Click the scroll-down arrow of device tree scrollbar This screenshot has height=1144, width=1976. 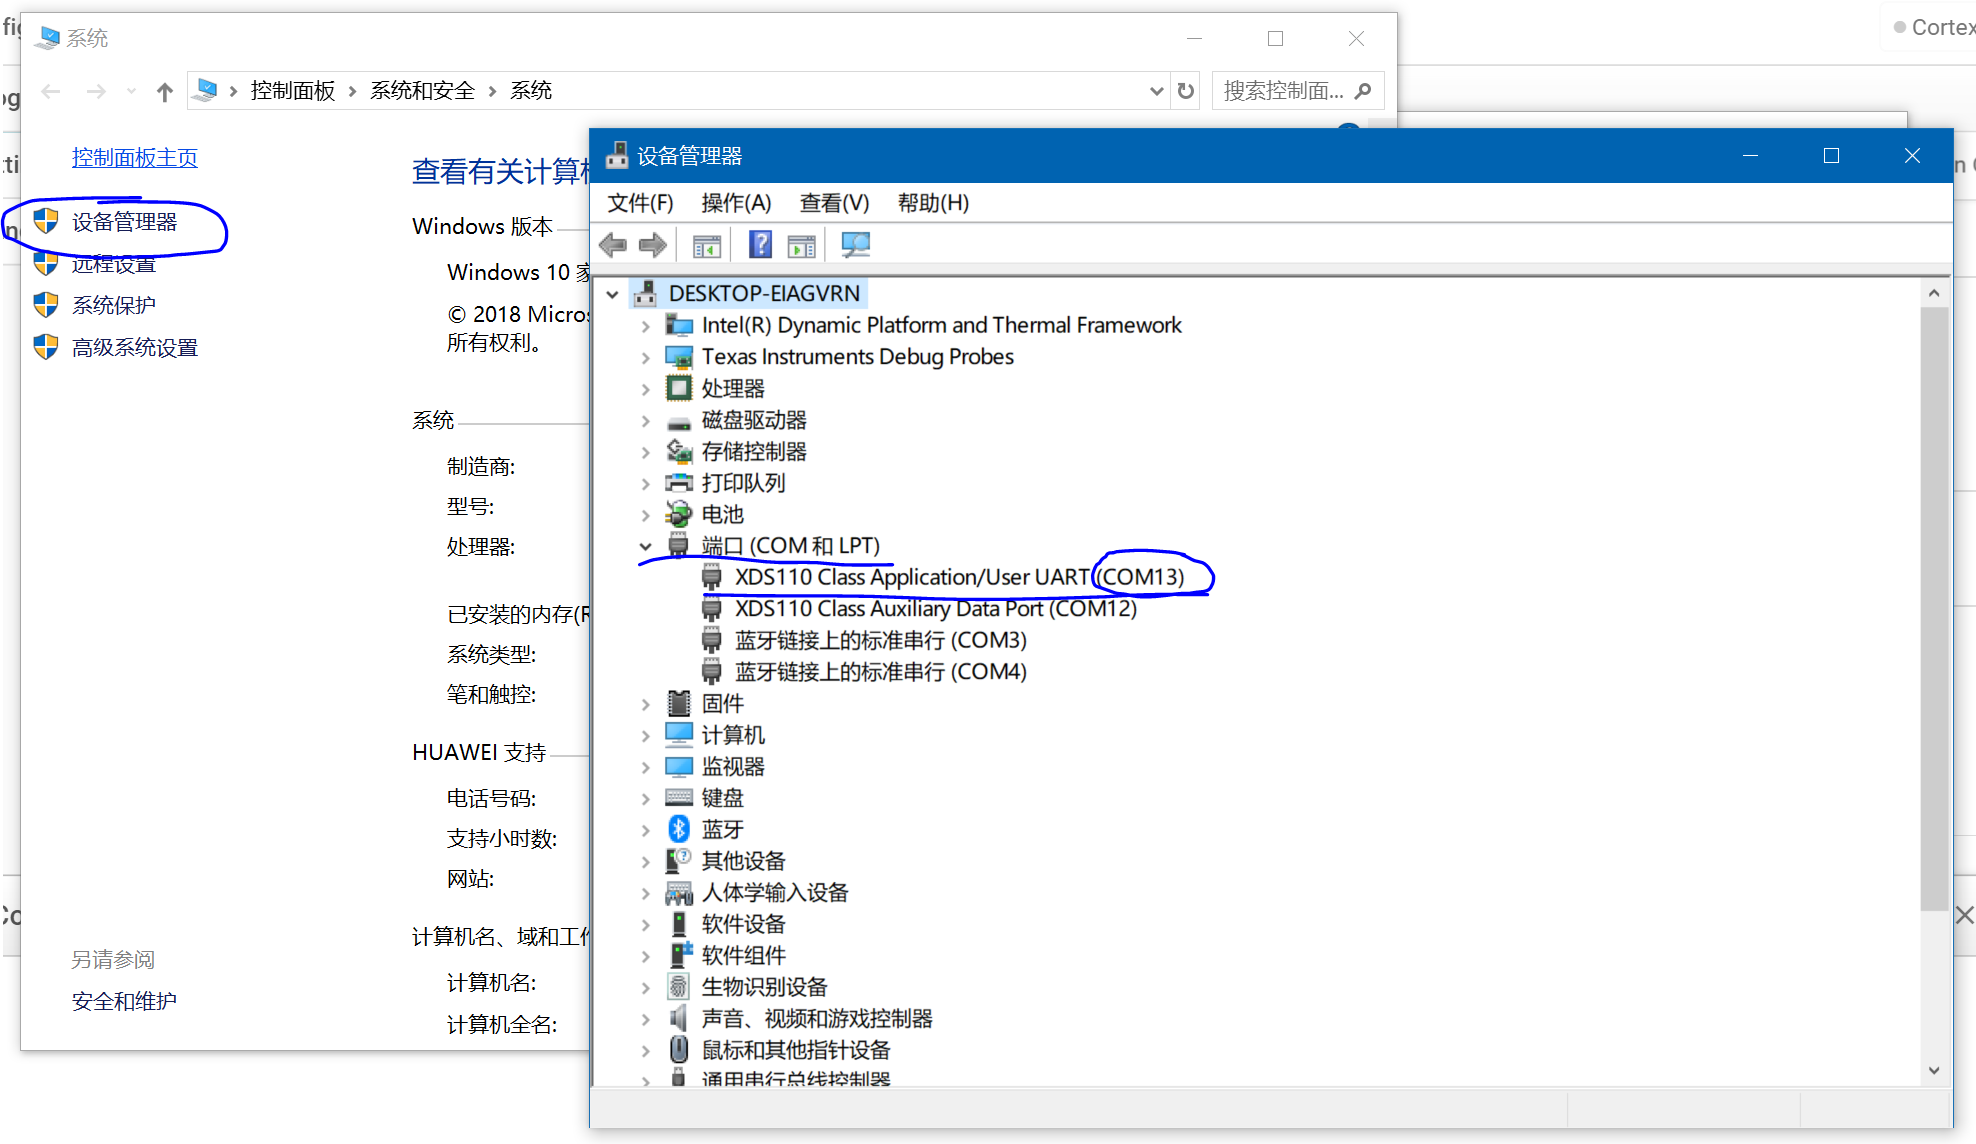pyautogui.click(x=1934, y=1070)
